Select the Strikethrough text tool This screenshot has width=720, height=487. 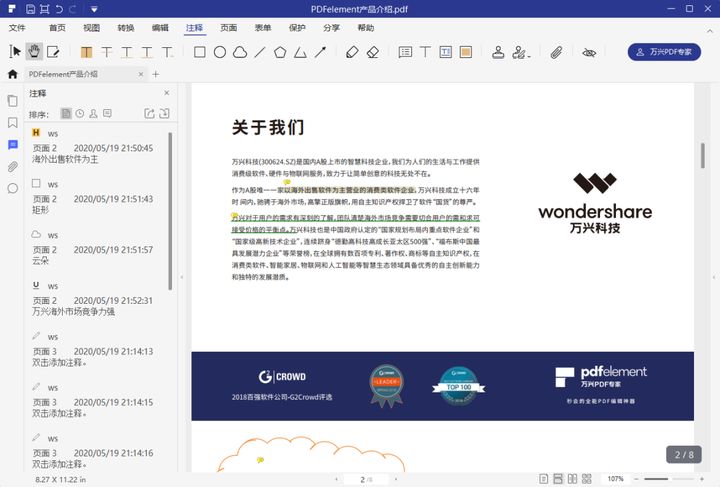[107, 52]
